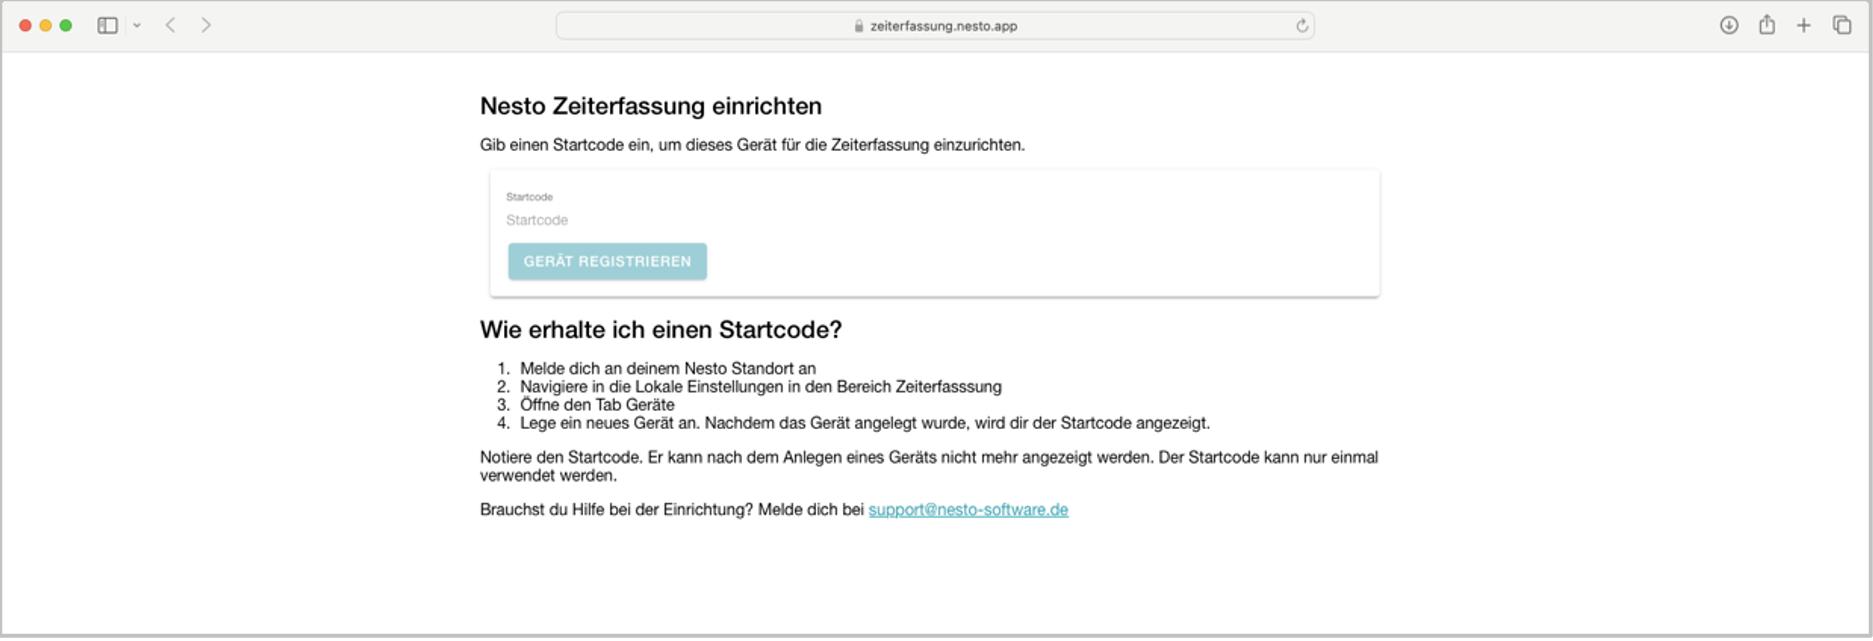The width and height of the screenshot is (1873, 641).
Task: Click the 'Nesto Zeiterfassung einrichten' heading
Action: 651,106
